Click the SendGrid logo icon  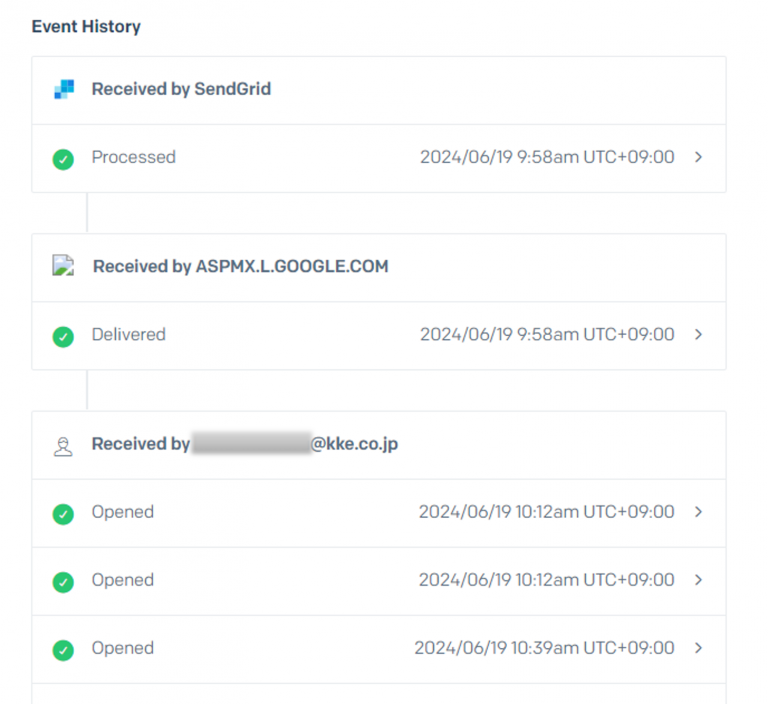(64, 89)
